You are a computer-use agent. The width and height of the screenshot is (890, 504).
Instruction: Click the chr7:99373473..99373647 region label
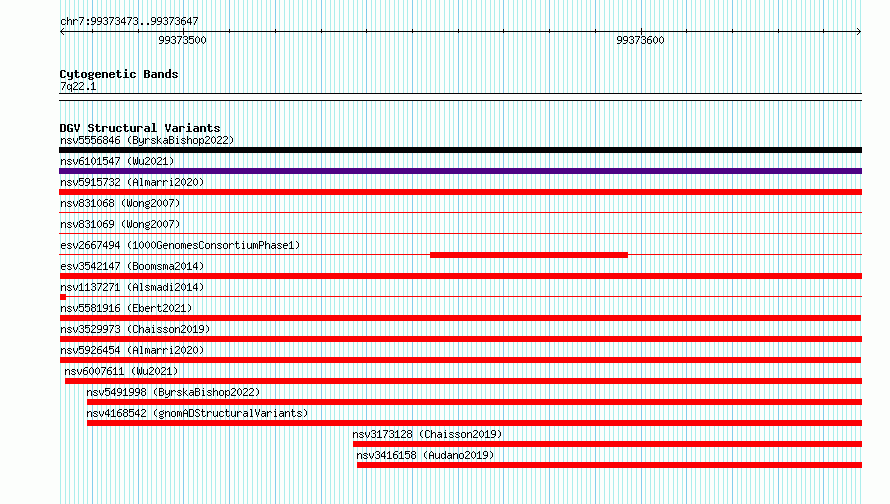[x=129, y=21]
